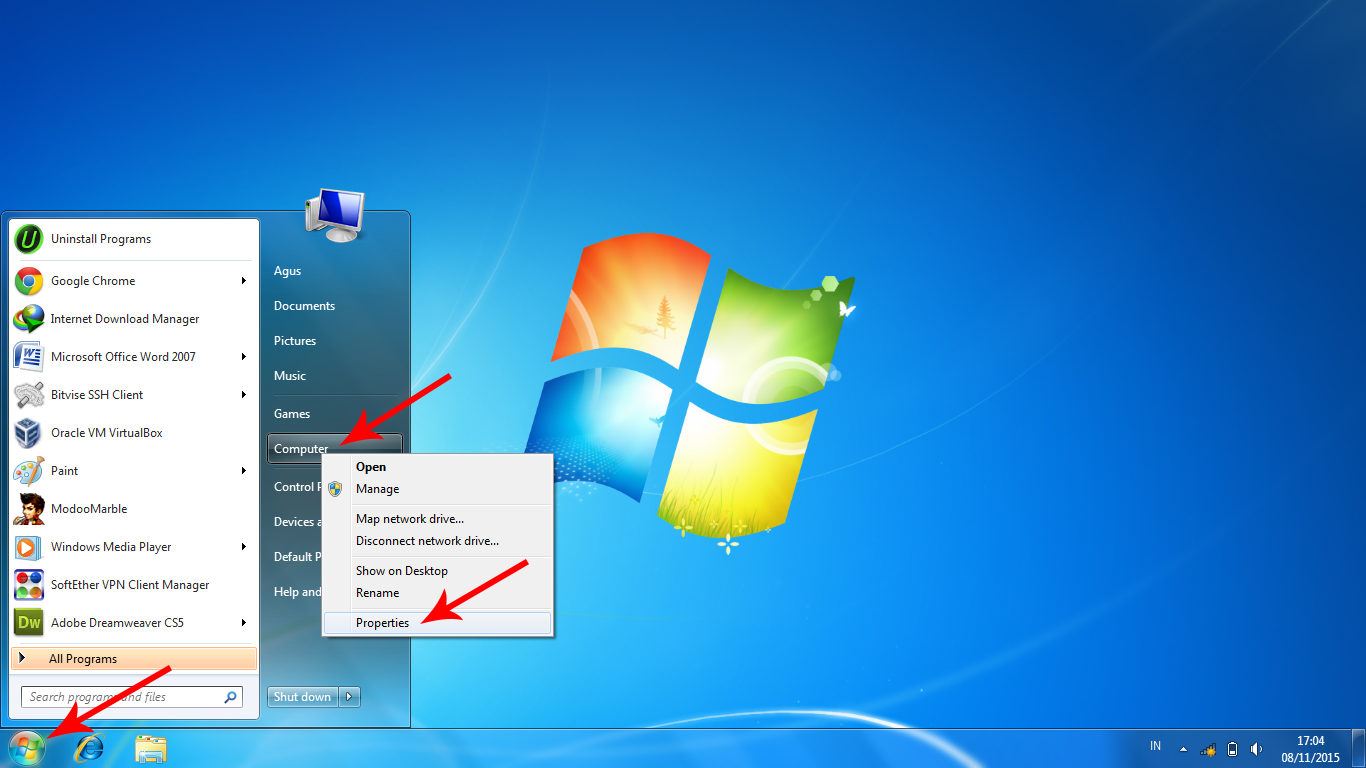This screenshot has height=768, width=1366.
Task: Show hidden tray icons
Action: (x=1182, y=748)
